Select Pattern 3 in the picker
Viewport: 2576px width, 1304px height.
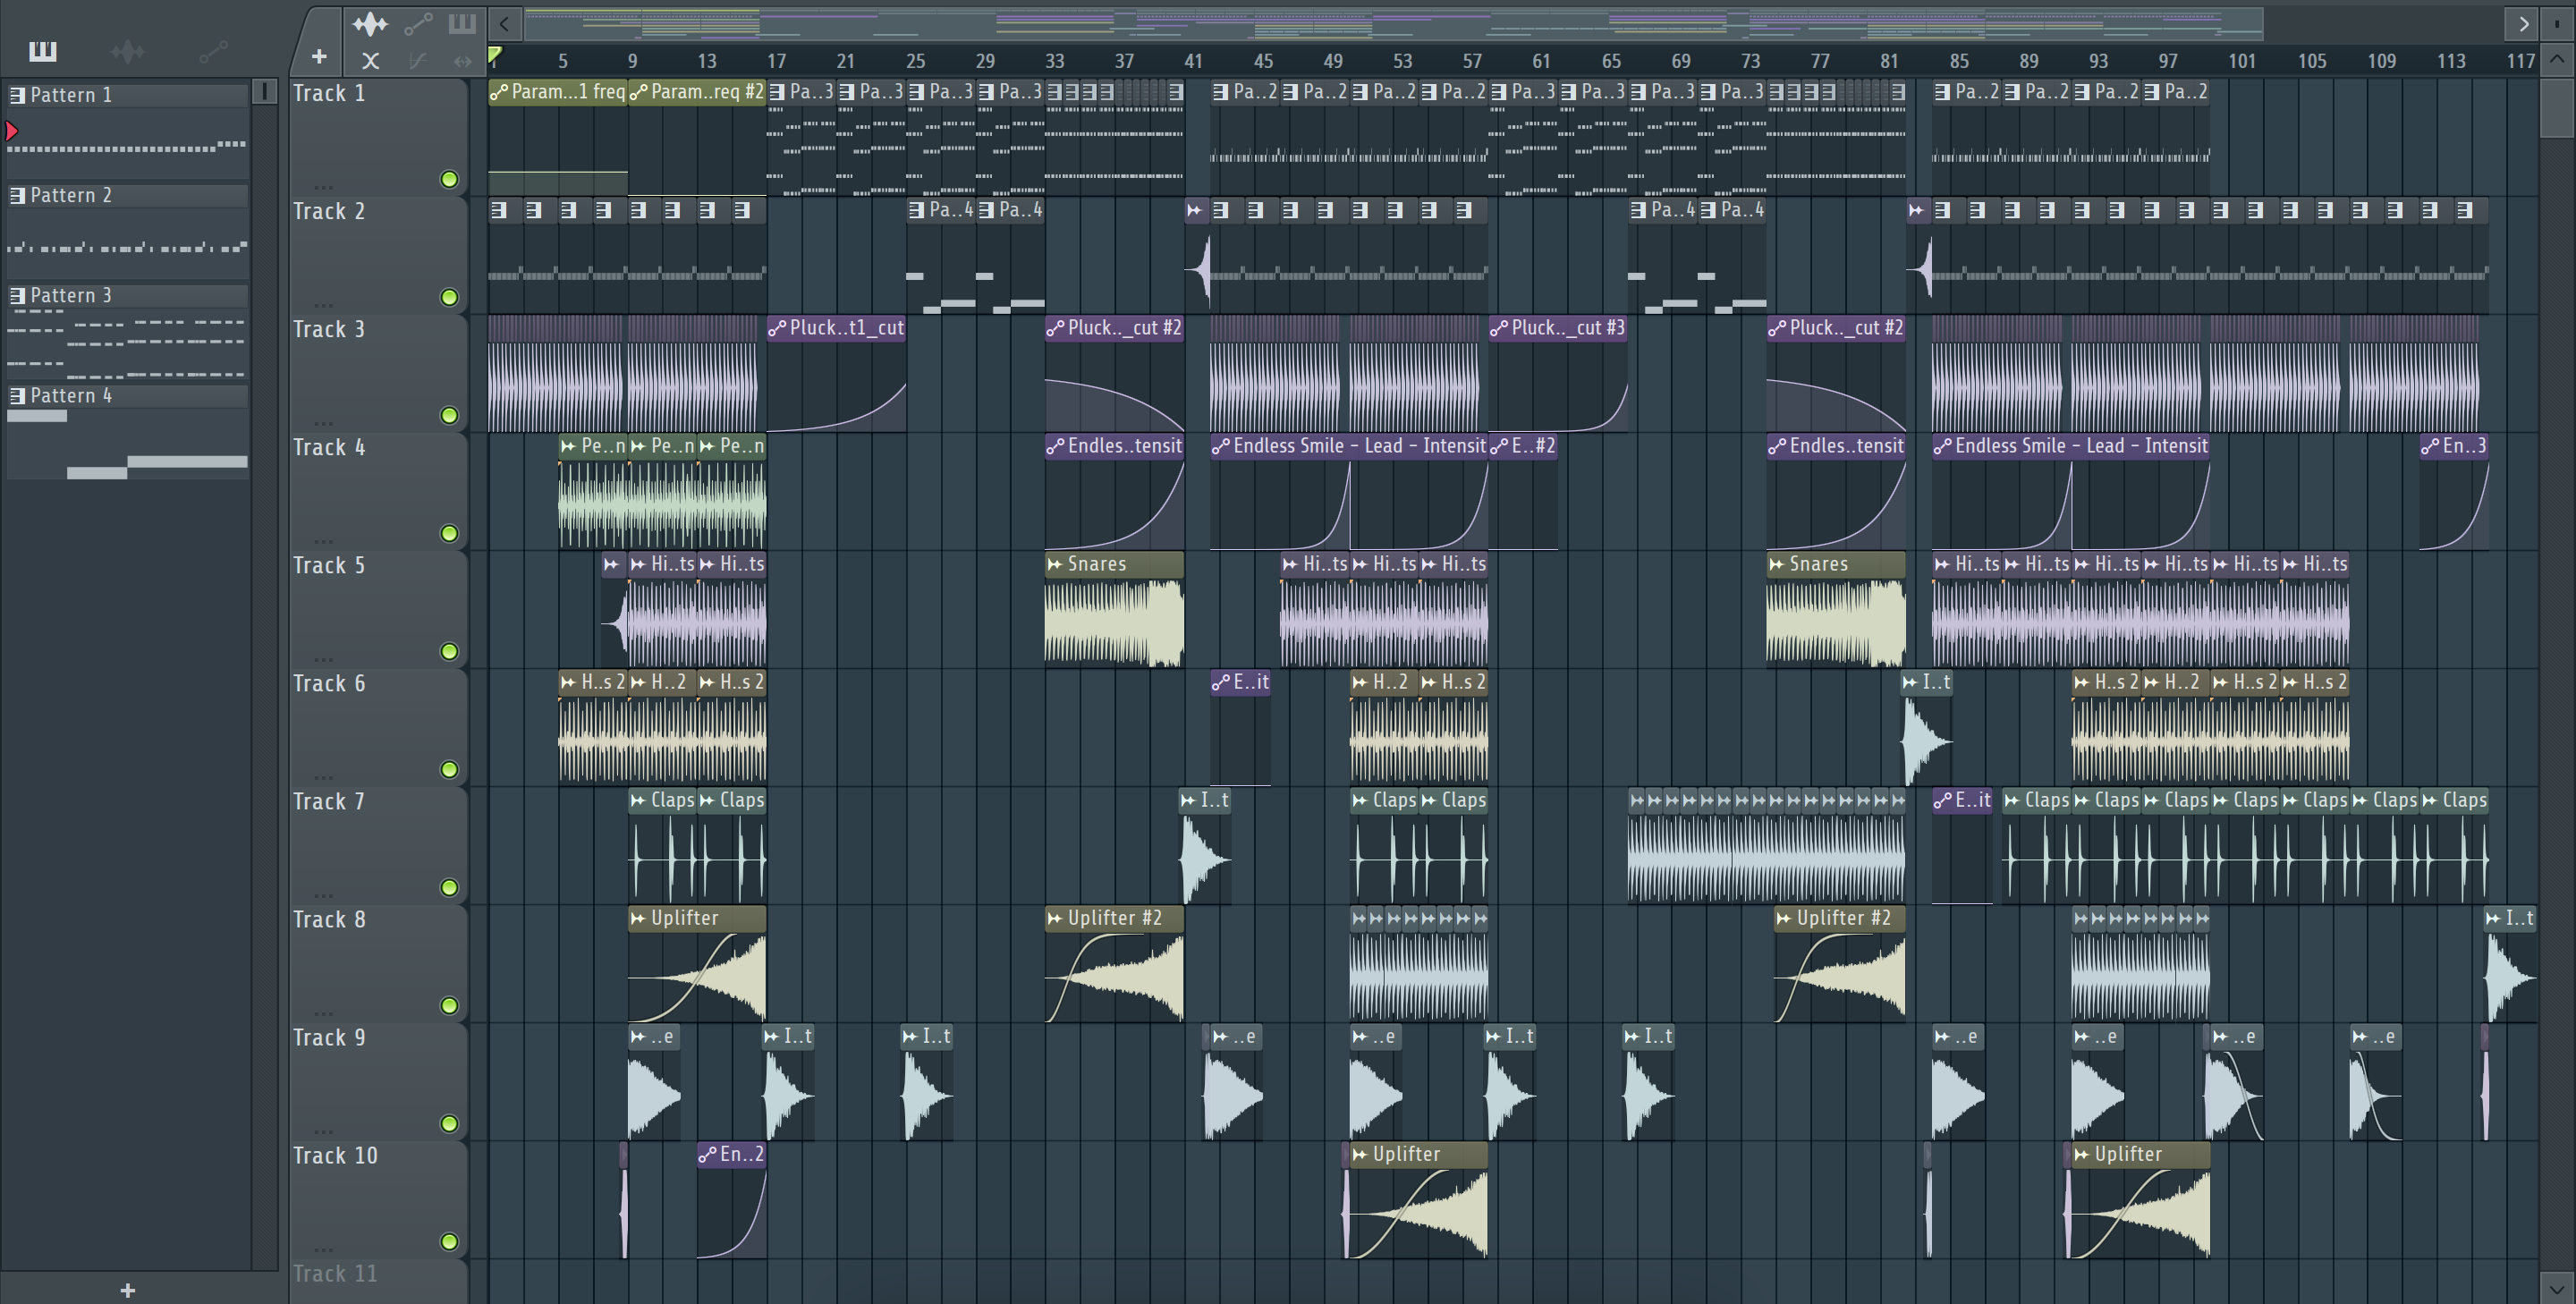pyautogui.click(x=127, y=295)
